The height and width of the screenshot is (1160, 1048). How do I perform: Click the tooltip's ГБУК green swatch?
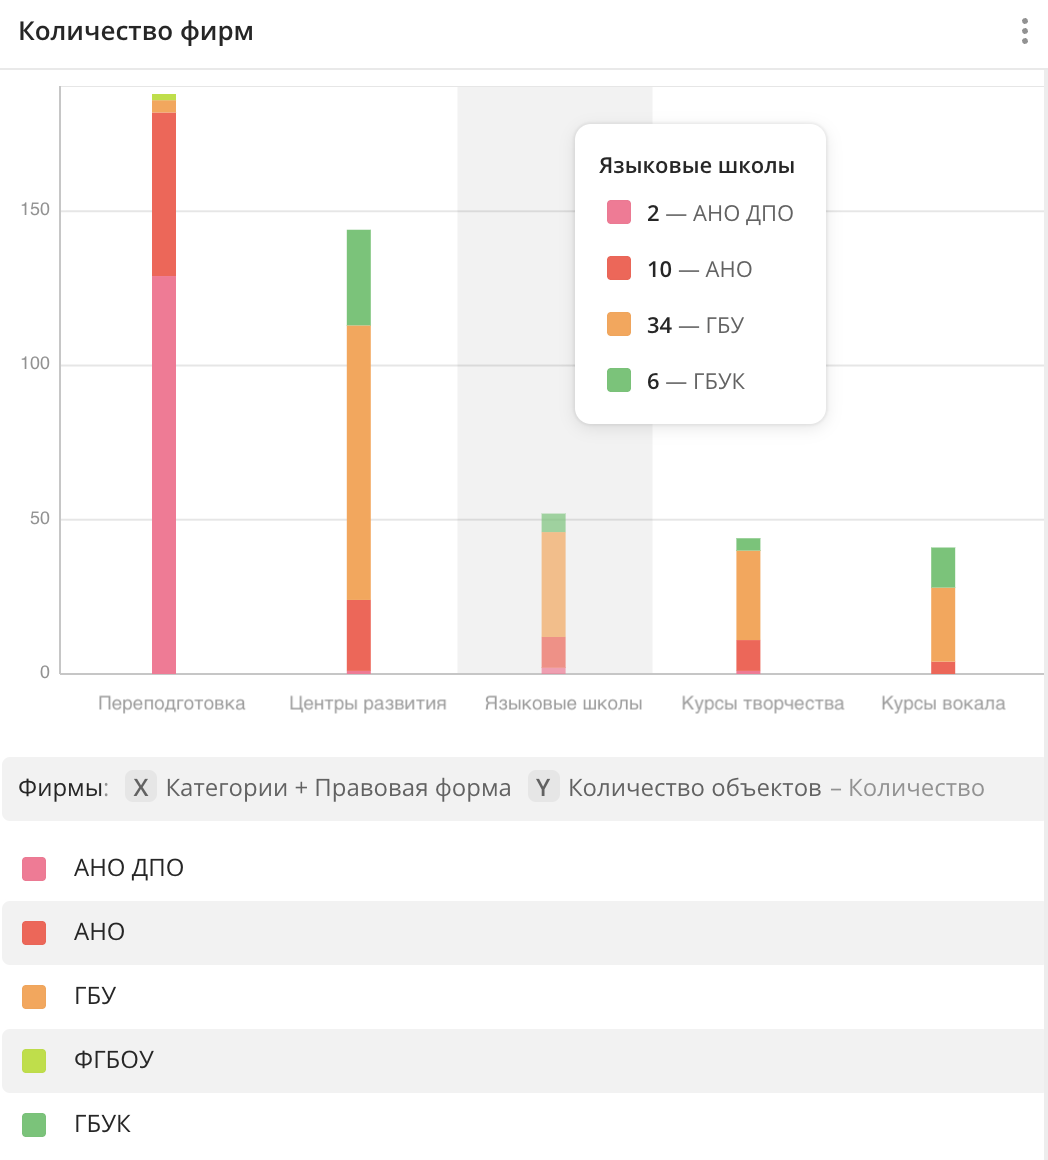point(619,381)
